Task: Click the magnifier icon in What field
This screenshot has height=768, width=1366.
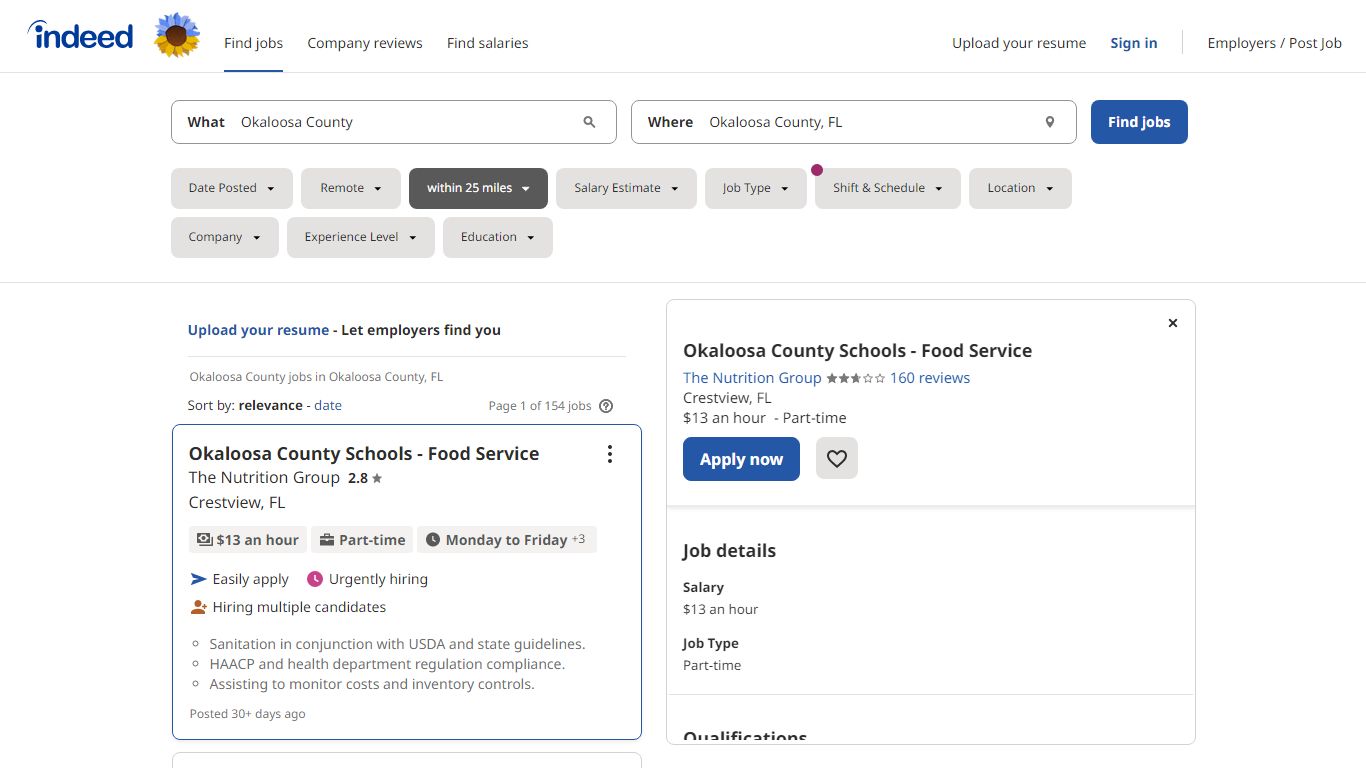Action: pos(589,122)
